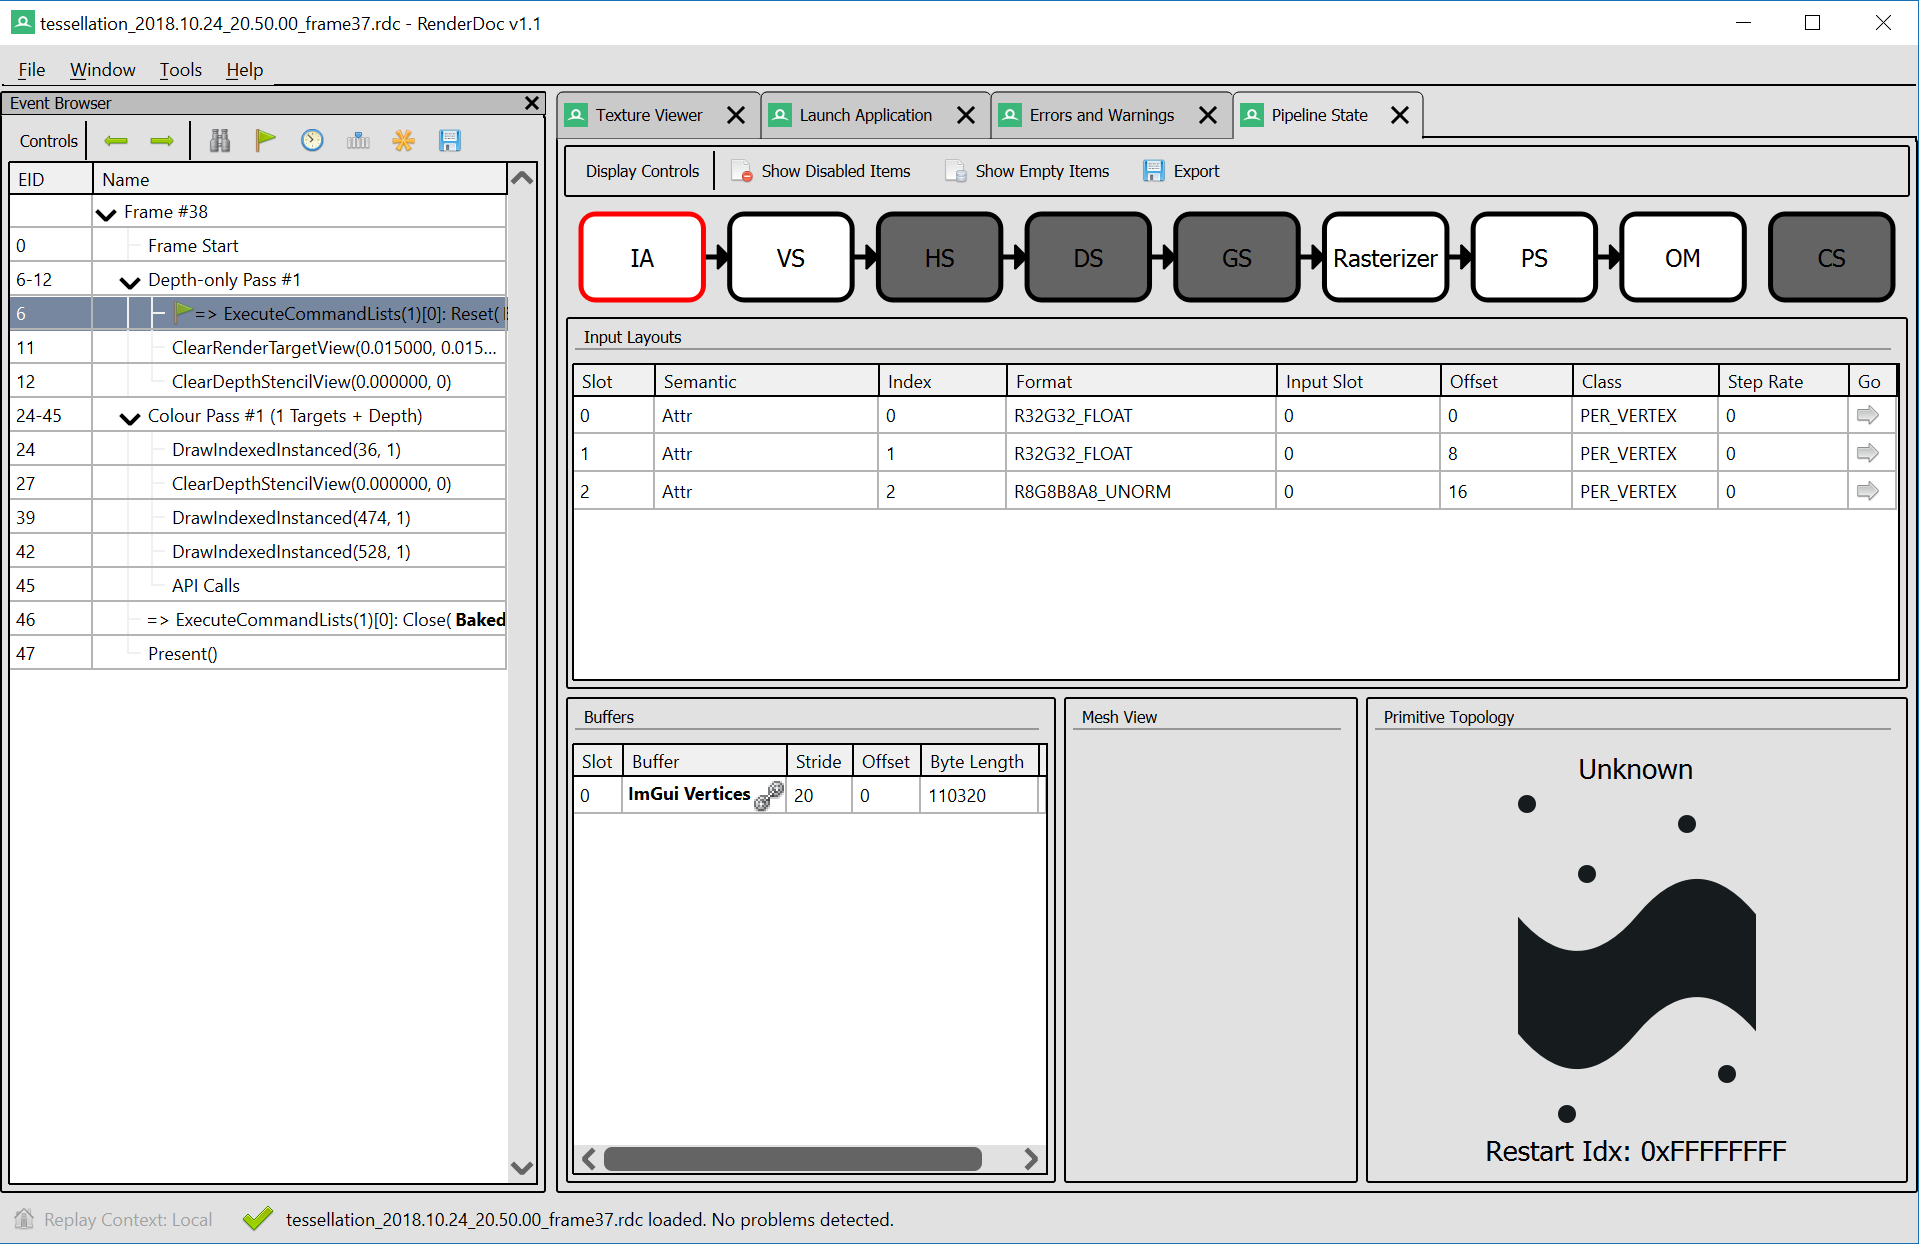Select the VS stage in the pipeline flowchart

pos(790,257)
